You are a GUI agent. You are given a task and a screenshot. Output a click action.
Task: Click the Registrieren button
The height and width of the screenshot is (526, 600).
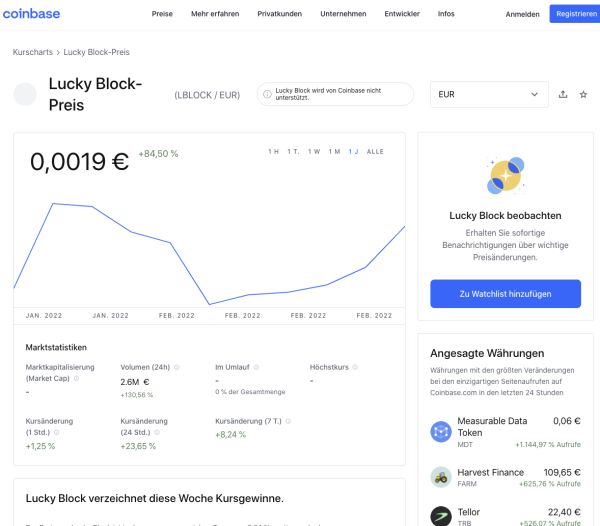point(575,14)
